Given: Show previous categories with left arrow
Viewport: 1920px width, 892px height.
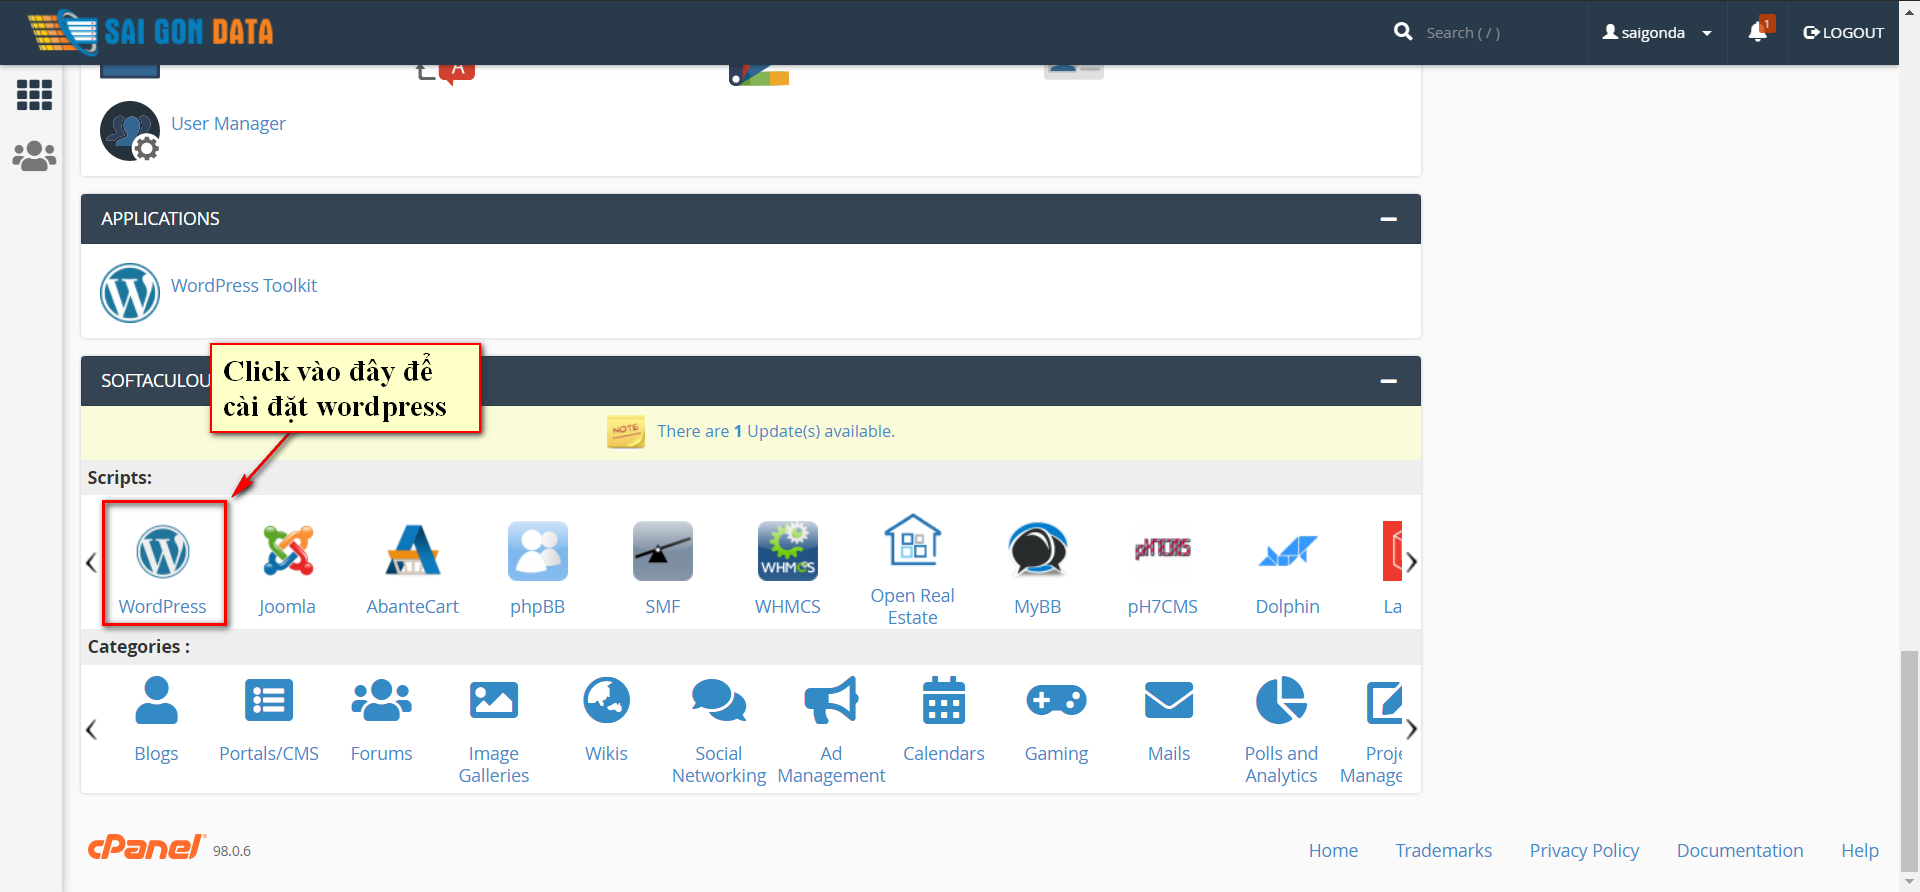Looking at the screenshot, I should coord(91,729).
